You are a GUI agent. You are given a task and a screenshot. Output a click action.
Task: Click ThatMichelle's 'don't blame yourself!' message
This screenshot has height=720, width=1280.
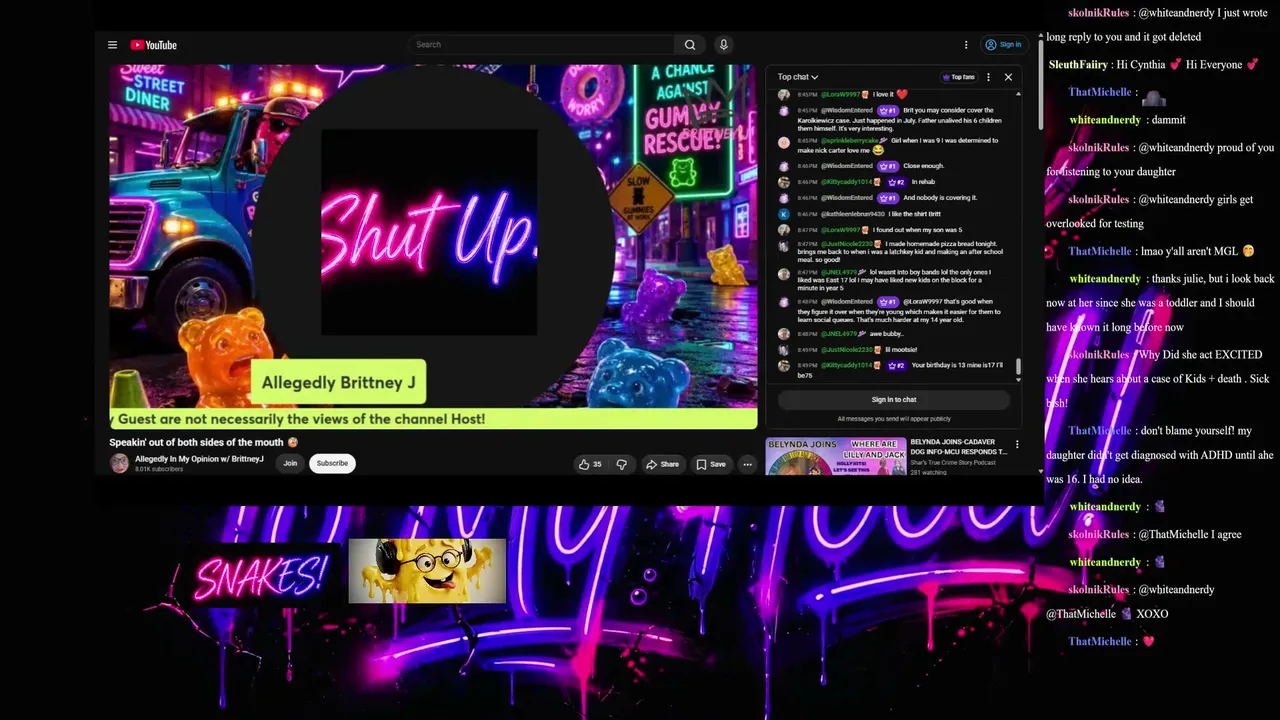[1160, 455]
